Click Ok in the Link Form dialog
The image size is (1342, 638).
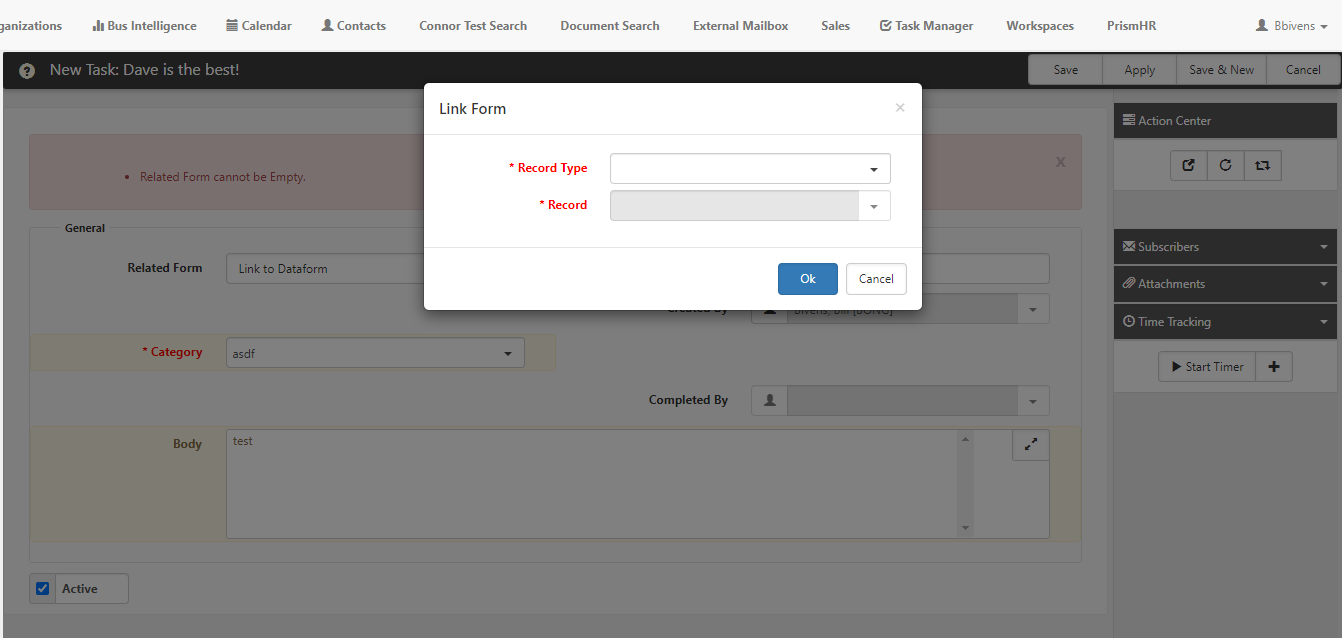tap(807, 279)
